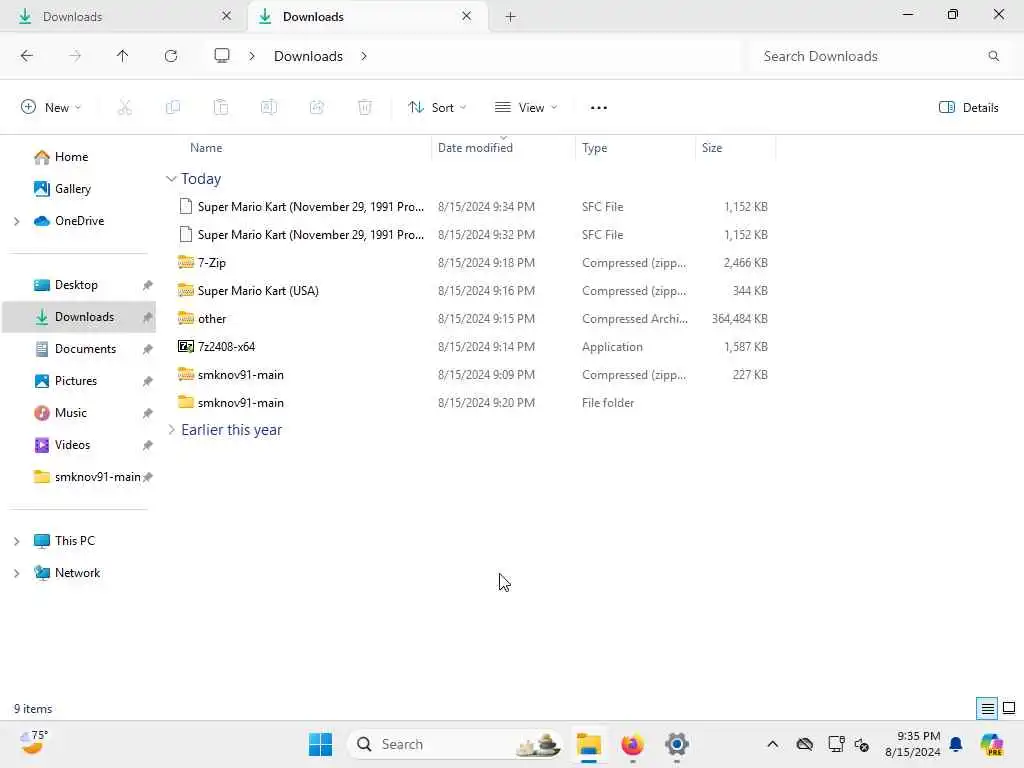The width and height of the screenshot is (1024, 768).
Task: Refresh the Downloads folder view
Action: tap(171, 56)
